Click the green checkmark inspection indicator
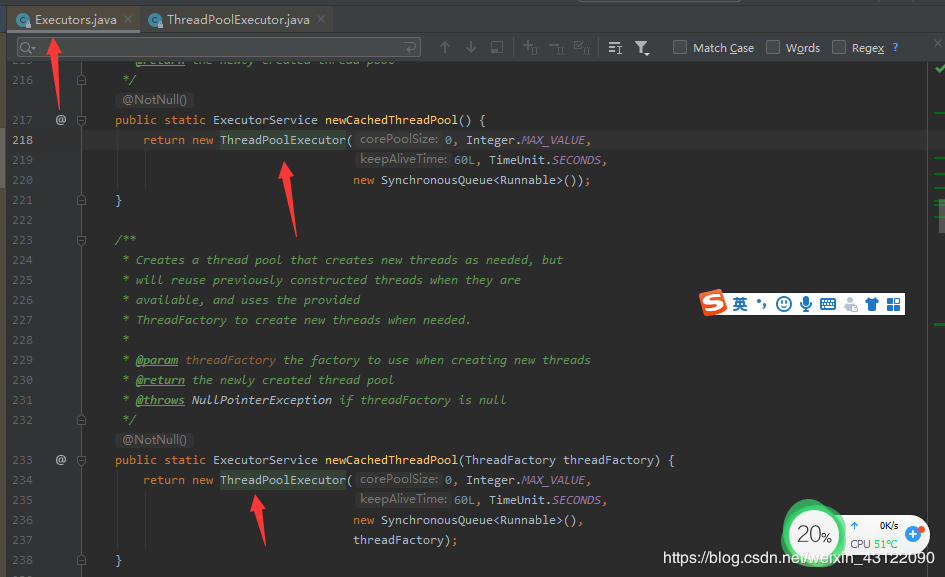This screenshot has width=945, height=577. 939,69
